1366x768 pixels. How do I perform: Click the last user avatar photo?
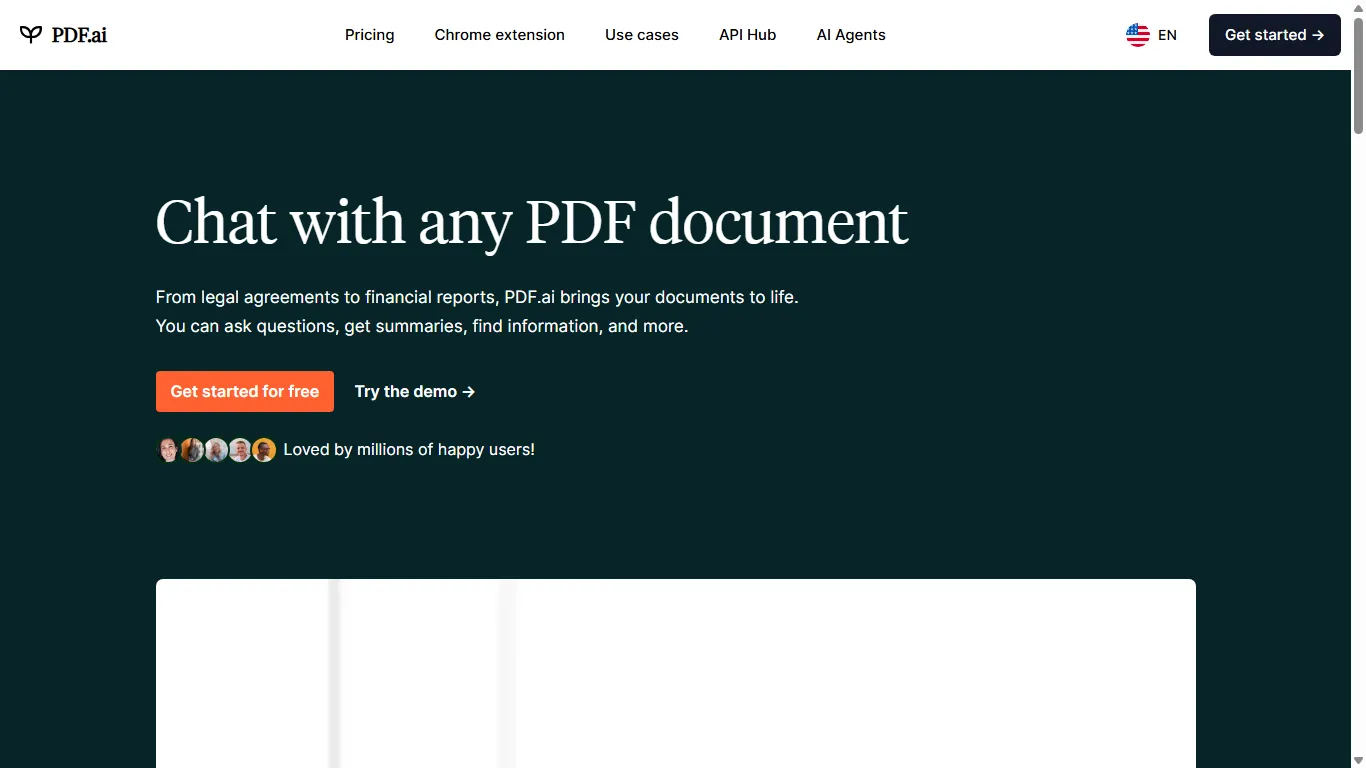click(263, 450)
